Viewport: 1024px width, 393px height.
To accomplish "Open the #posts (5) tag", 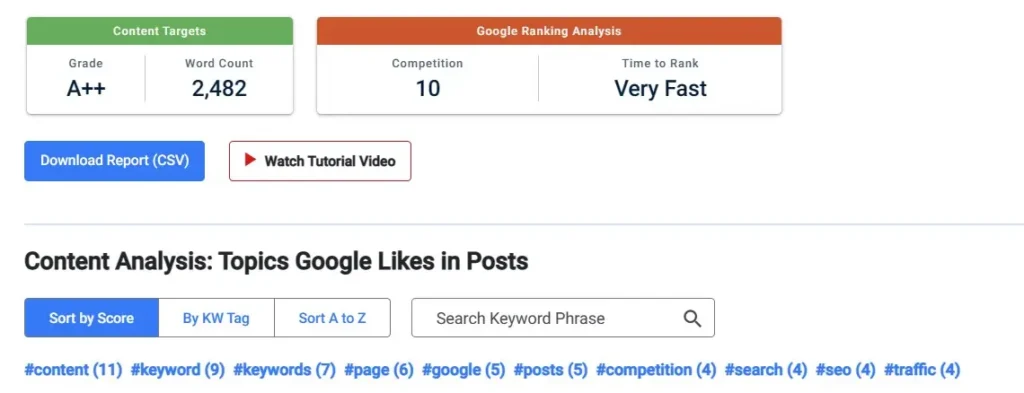I will 551,370.
